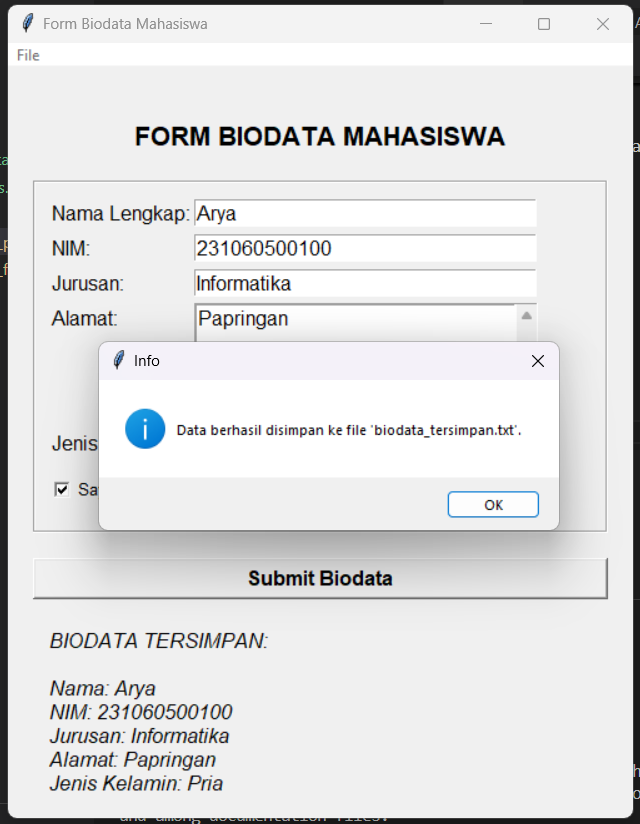Click the blue information icon
Image resolution: width=640 pixels, height=824 pixels.
145,429
